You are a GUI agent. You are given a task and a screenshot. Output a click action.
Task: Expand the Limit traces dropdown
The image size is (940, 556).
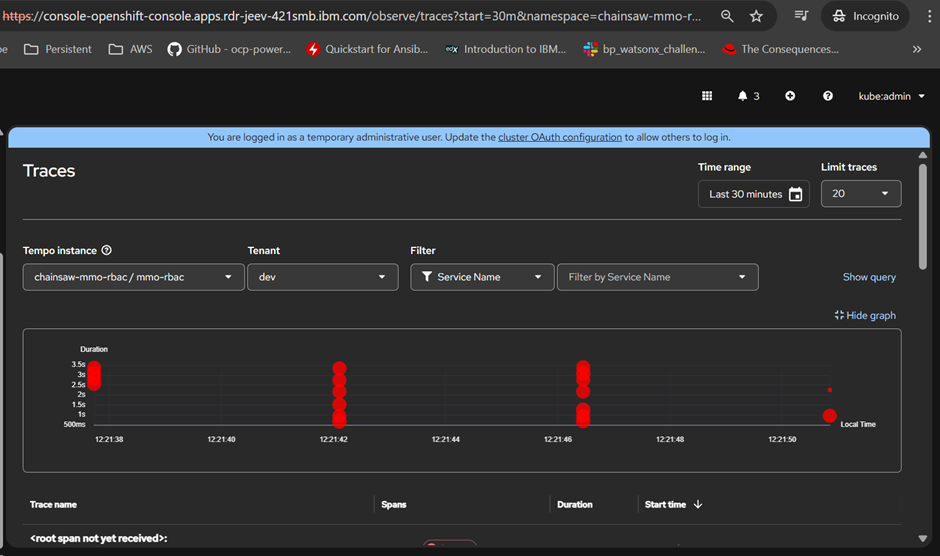click(x=860, y=194)
